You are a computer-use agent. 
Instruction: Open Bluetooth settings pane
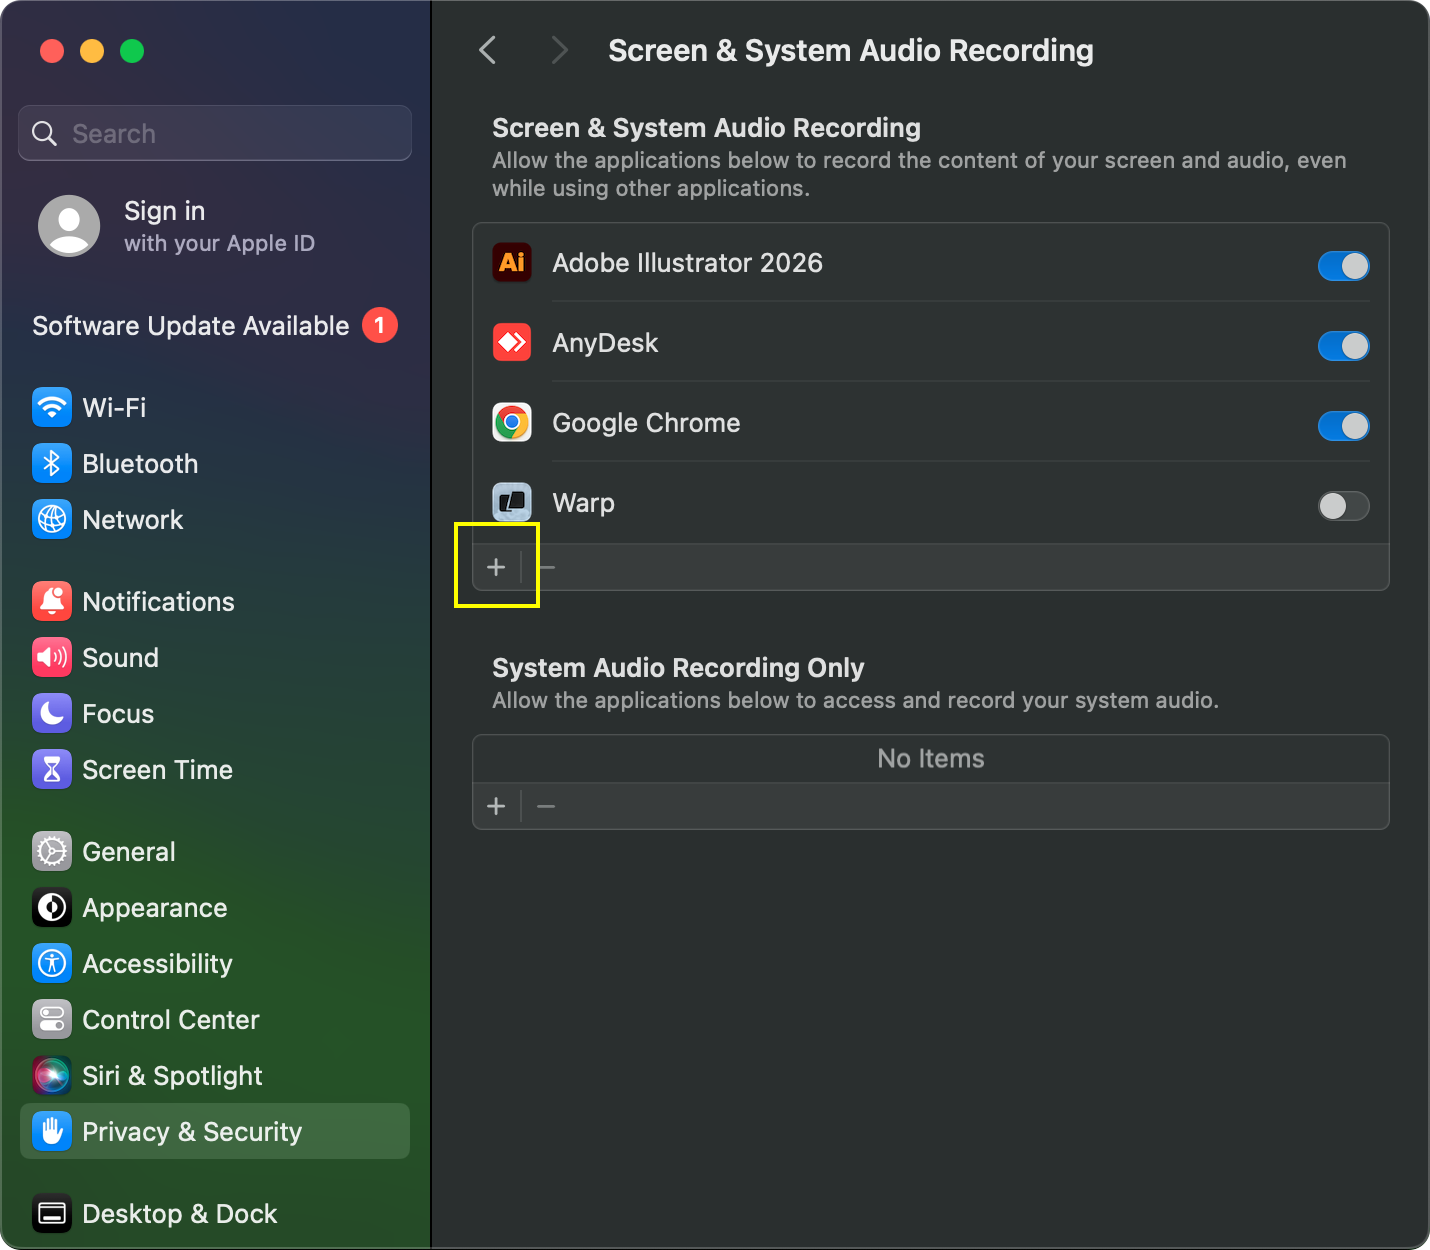pyautogui.click(x=215, y=463)
